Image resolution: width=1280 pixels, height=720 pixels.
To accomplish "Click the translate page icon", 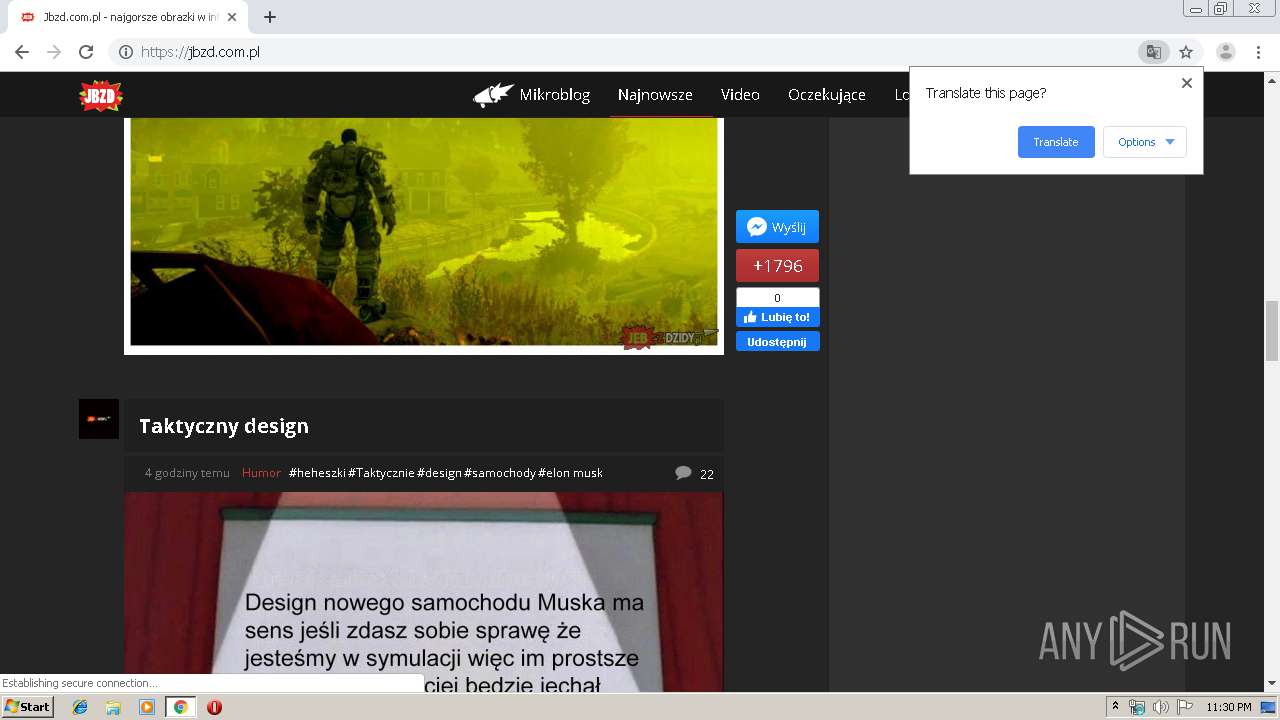I will coord(1153,52).
